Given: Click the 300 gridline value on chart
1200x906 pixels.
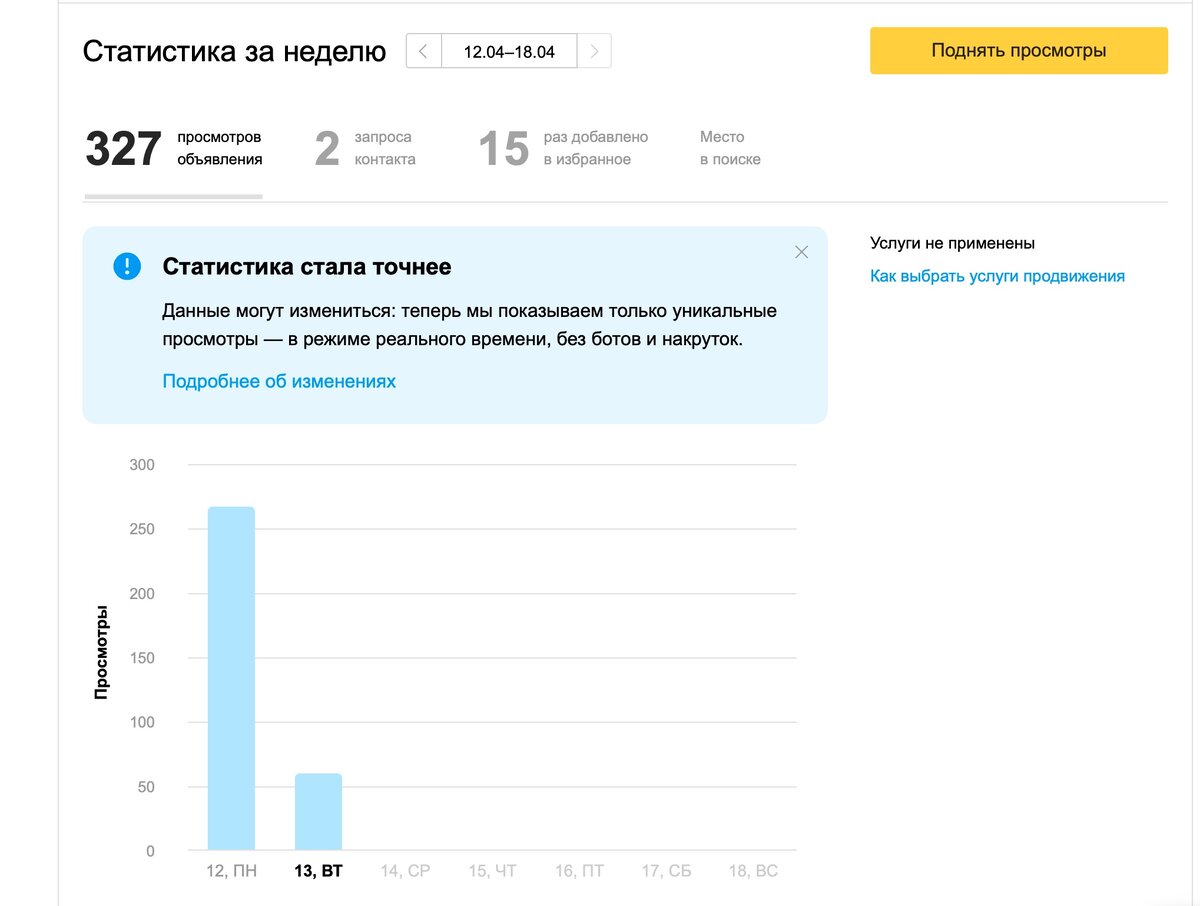Looking at the screenshot, I should pyautogui.click(x=141, y=464).
